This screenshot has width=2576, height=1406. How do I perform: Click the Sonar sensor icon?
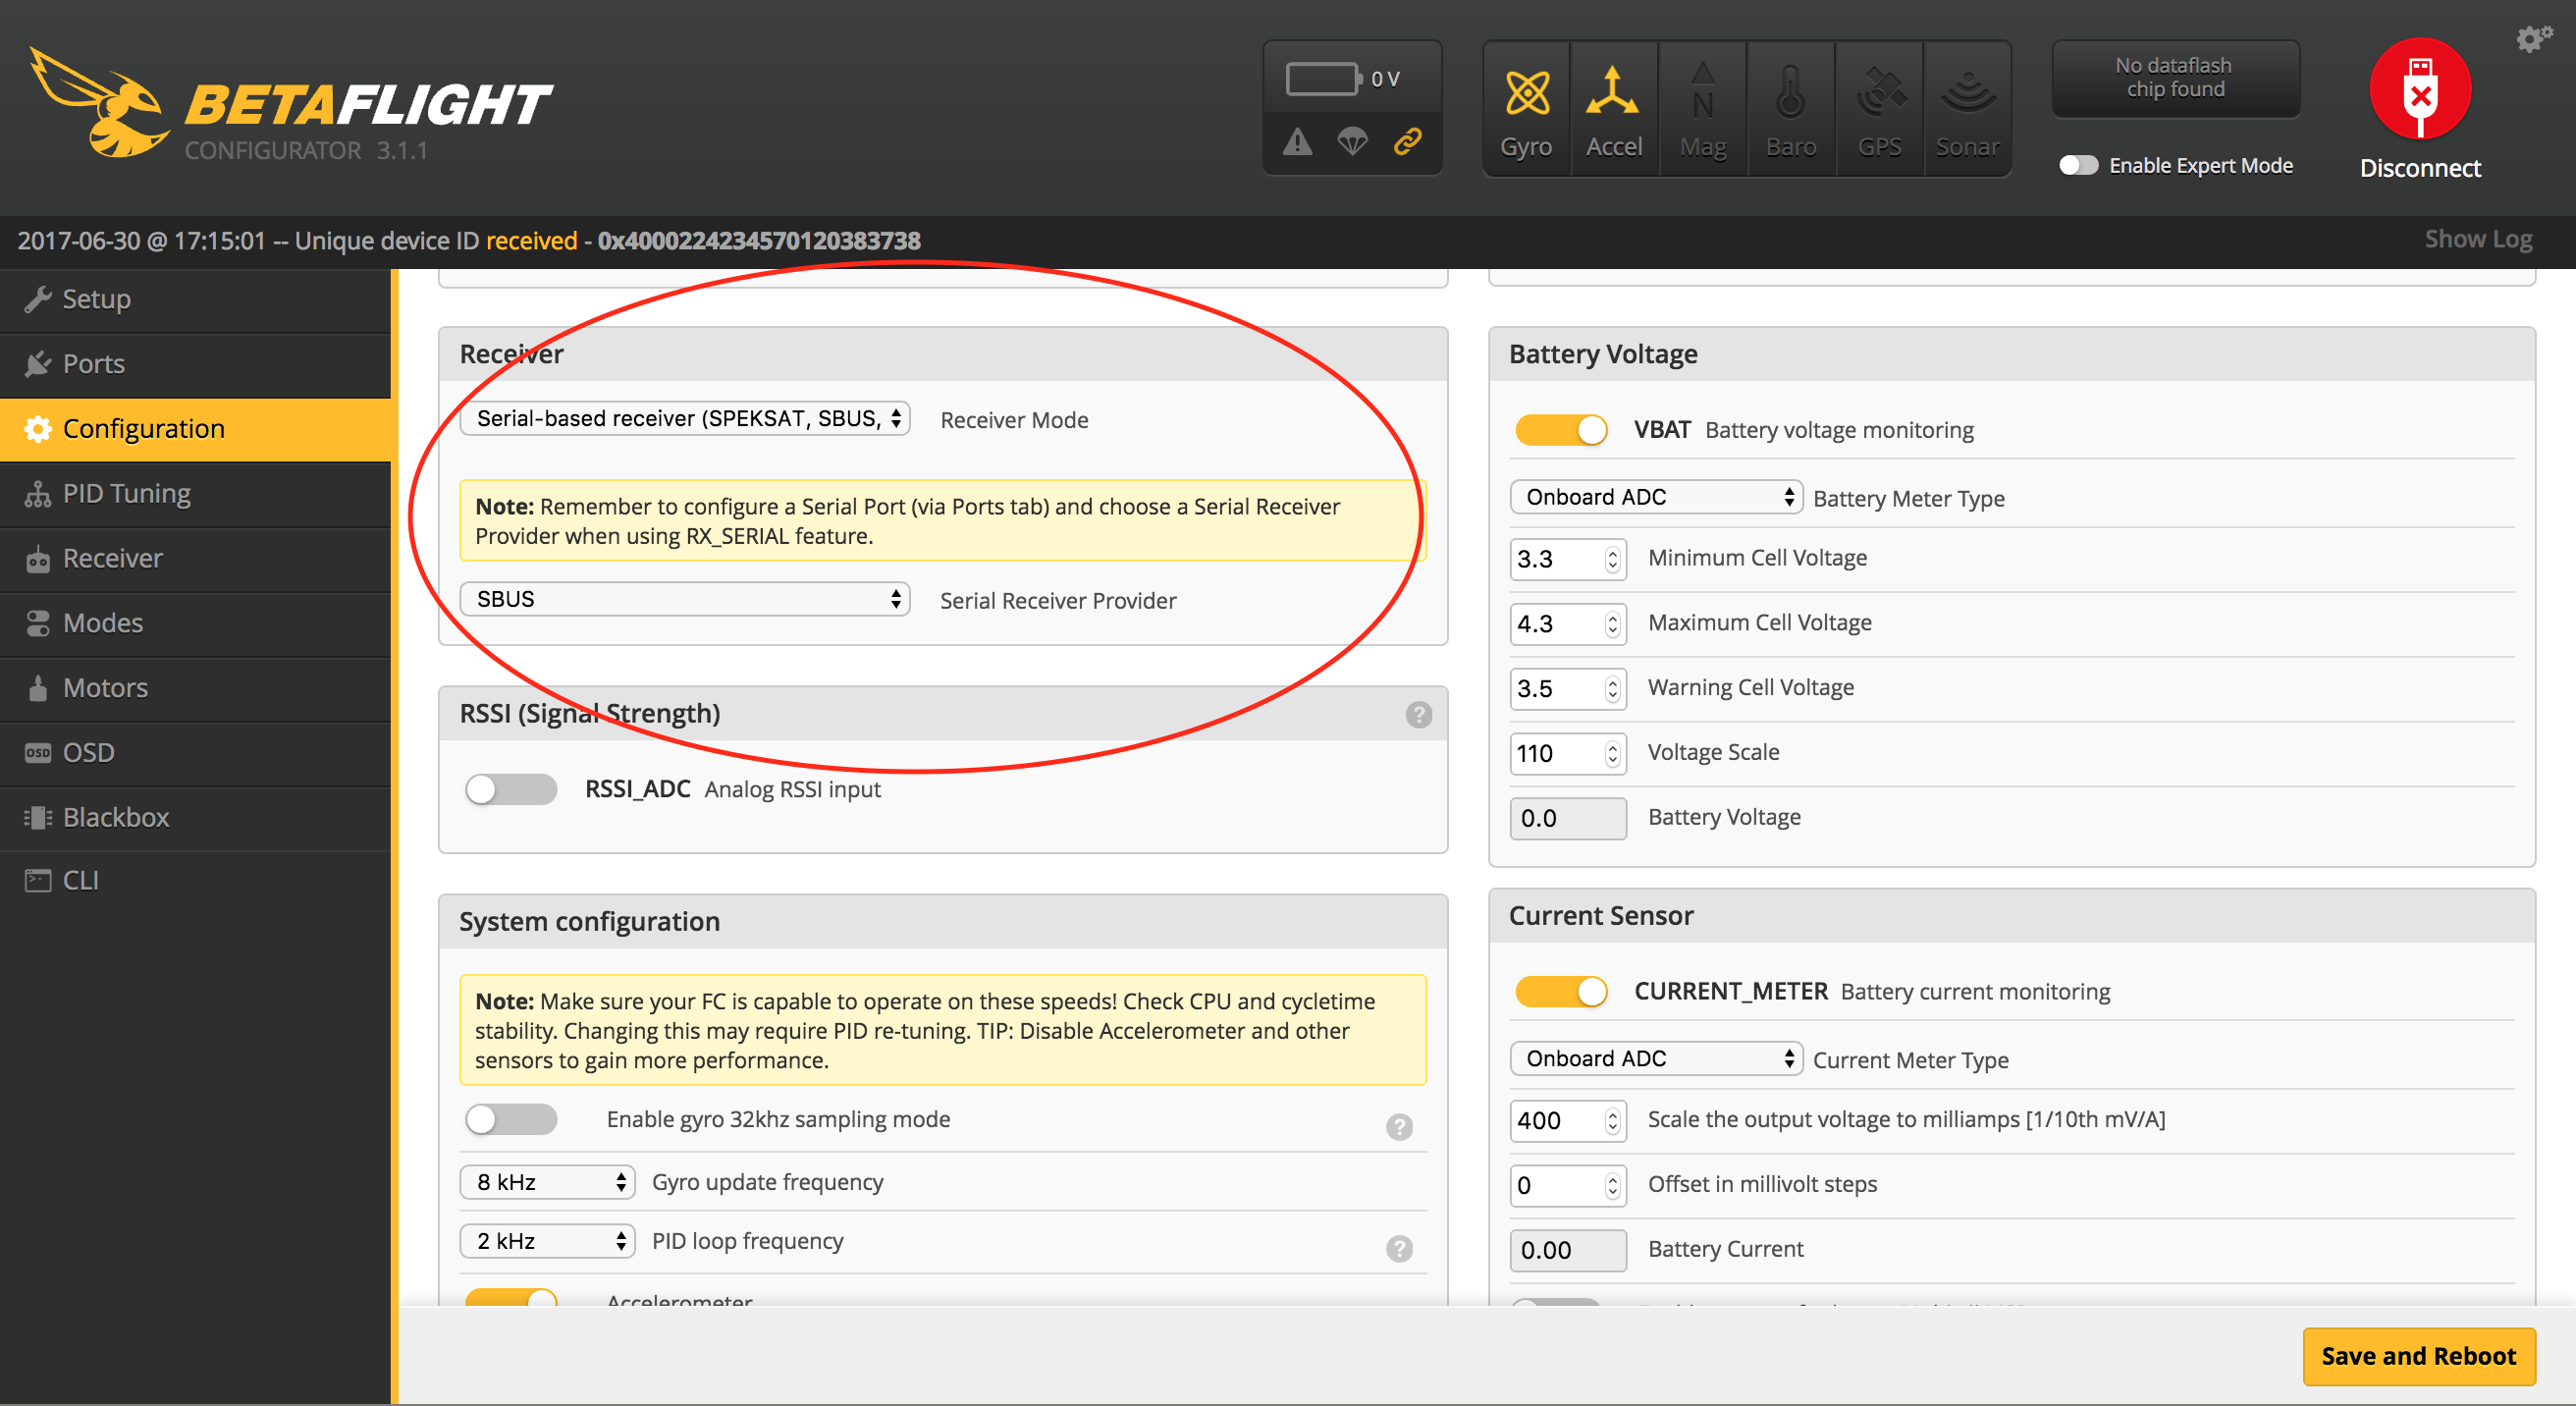[x=1967, y=94]
